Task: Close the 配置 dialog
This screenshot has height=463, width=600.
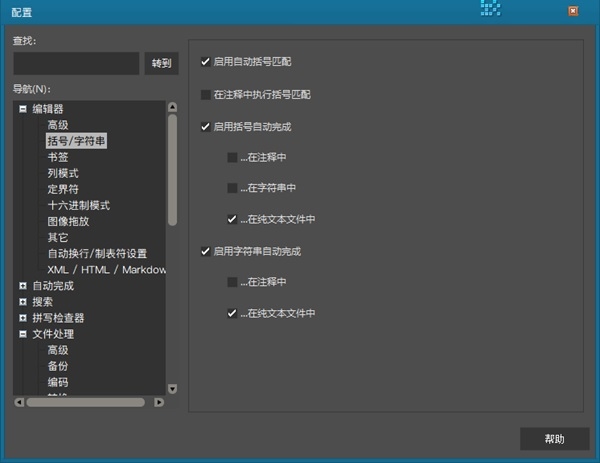Action: point(573,11)
